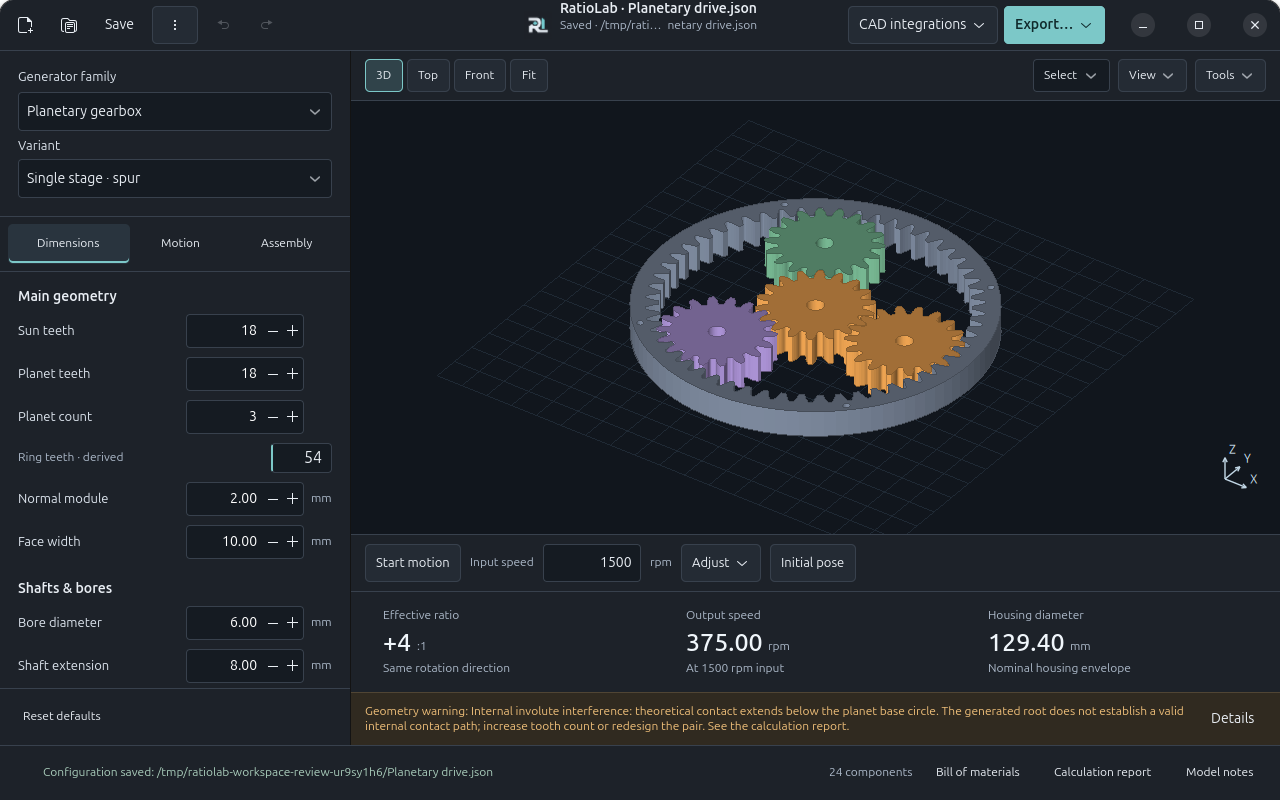Raise Normal module using plus

[x=292, y=499]
